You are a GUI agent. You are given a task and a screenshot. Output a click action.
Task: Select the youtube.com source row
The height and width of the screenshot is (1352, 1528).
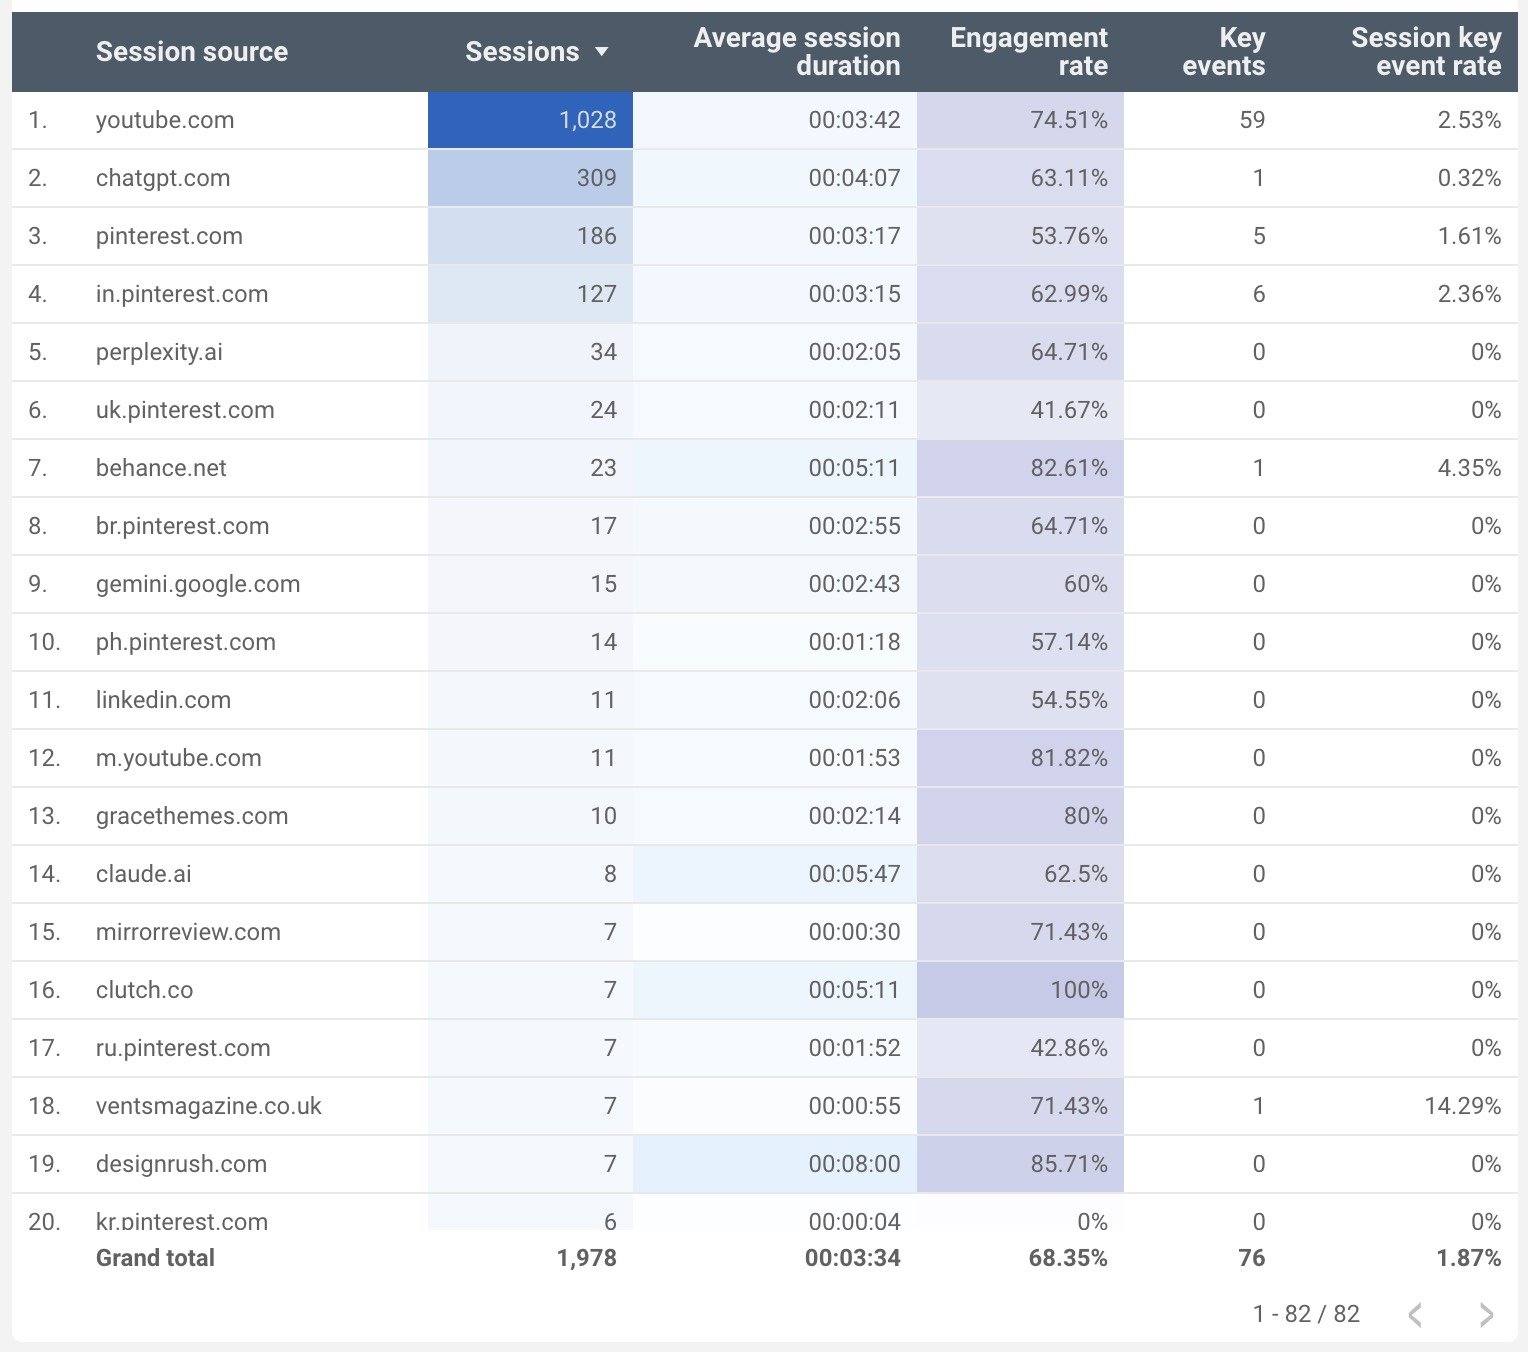tap(165, 120)
